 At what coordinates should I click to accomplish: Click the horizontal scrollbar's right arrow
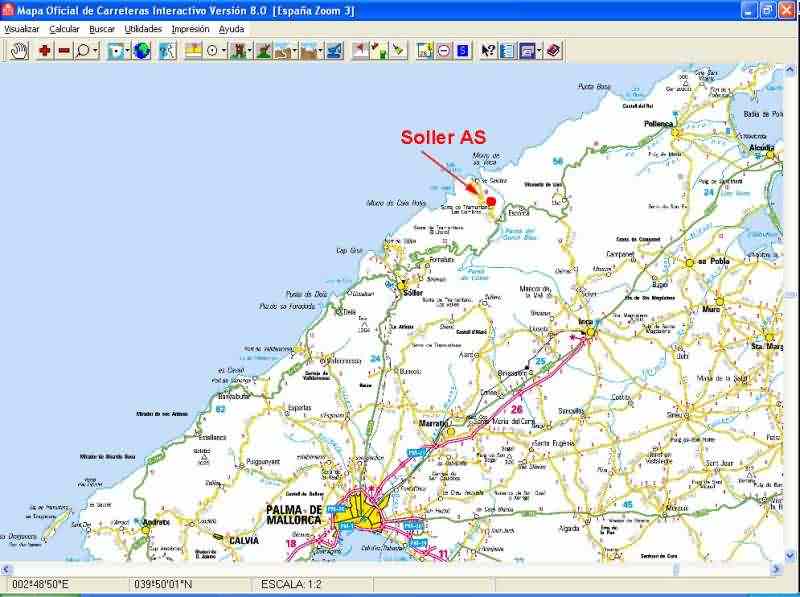(777, 568)
